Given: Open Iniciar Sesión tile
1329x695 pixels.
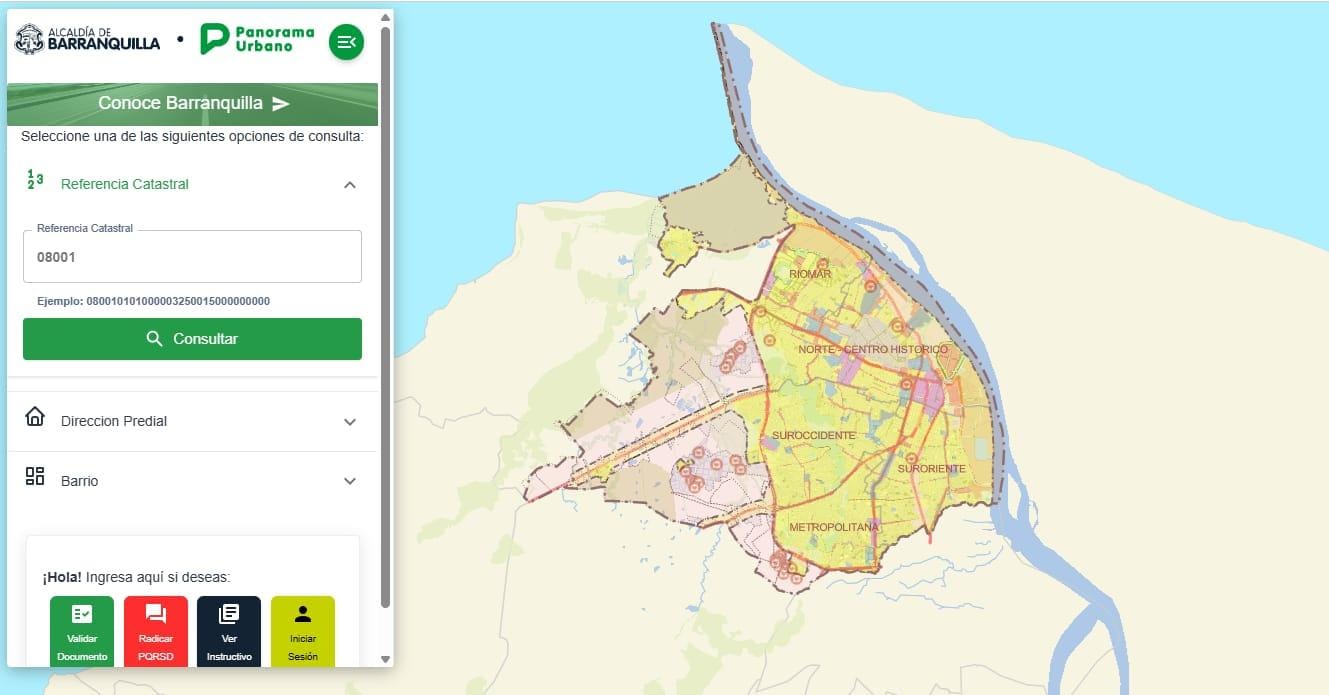Looking at the screenshot, I should pyautogui.click(x=302, y=632).
